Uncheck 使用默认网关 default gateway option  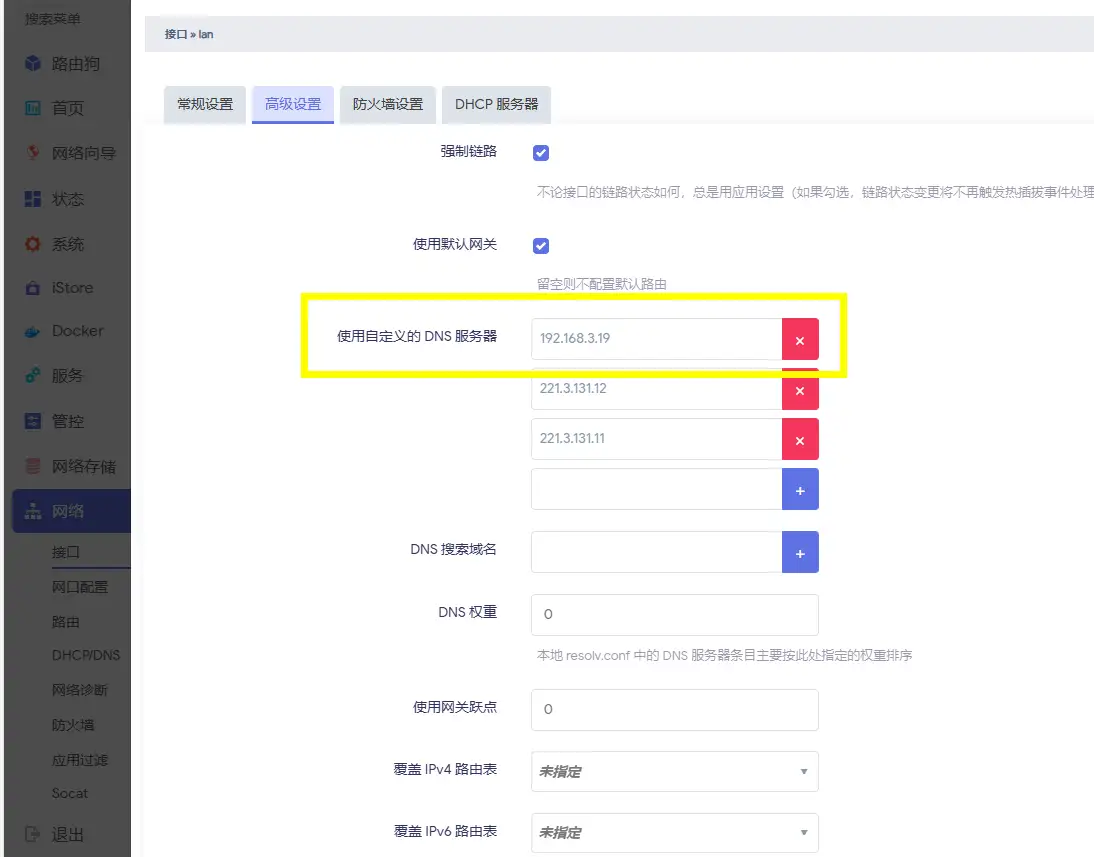tap(540, 245)
